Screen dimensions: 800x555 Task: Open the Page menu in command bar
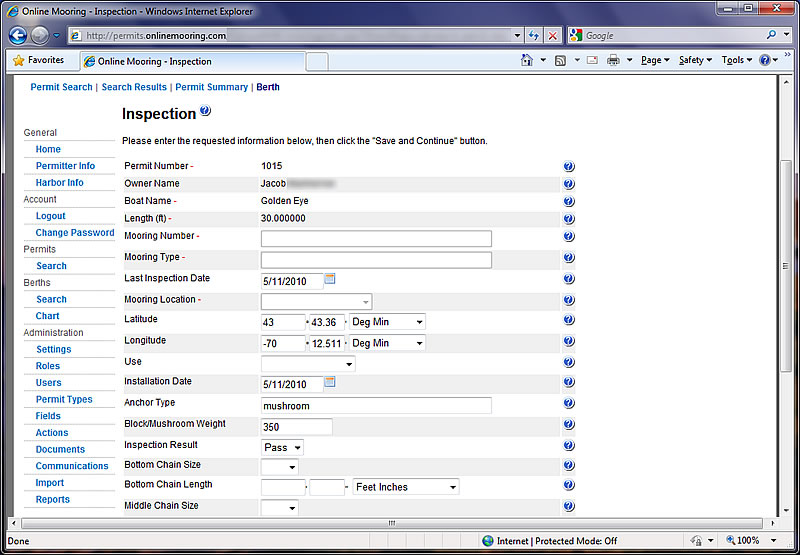point(655,61)
